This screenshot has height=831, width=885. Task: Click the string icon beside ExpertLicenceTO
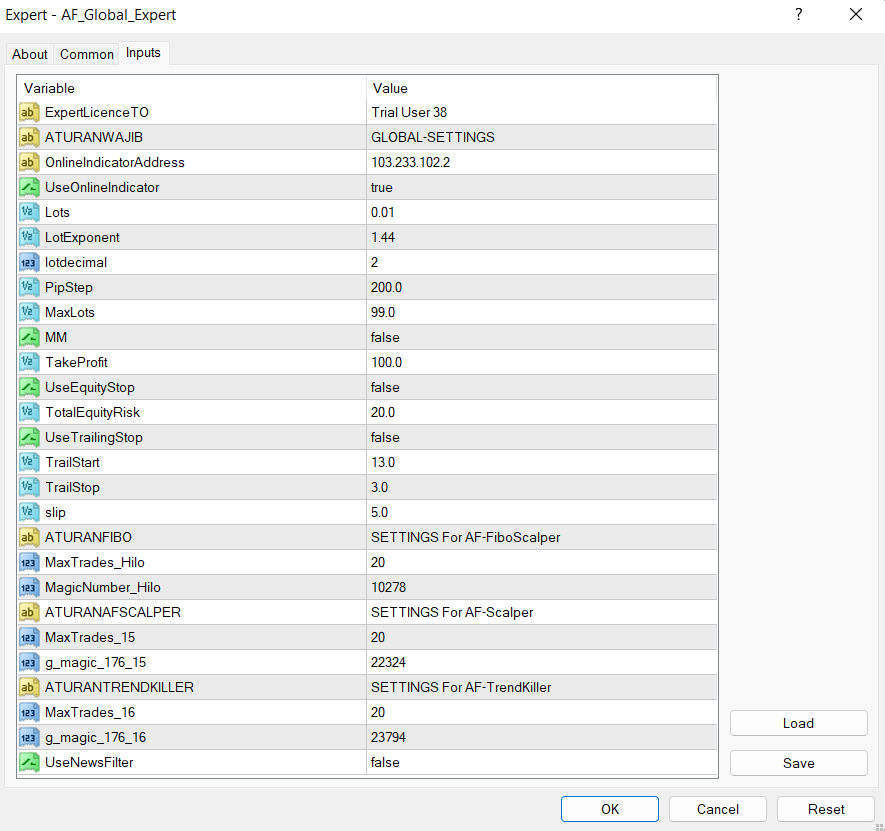29,112
